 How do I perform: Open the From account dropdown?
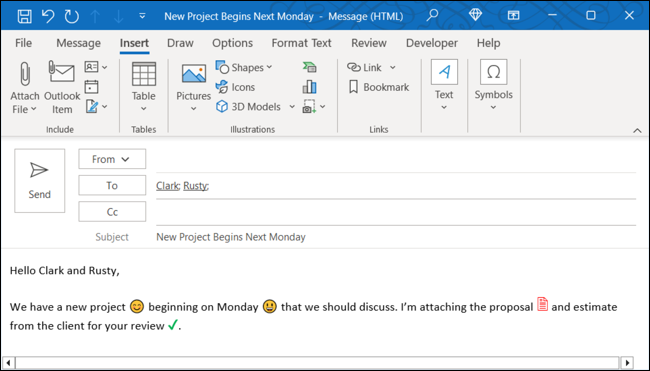click(x=112, y=159)
